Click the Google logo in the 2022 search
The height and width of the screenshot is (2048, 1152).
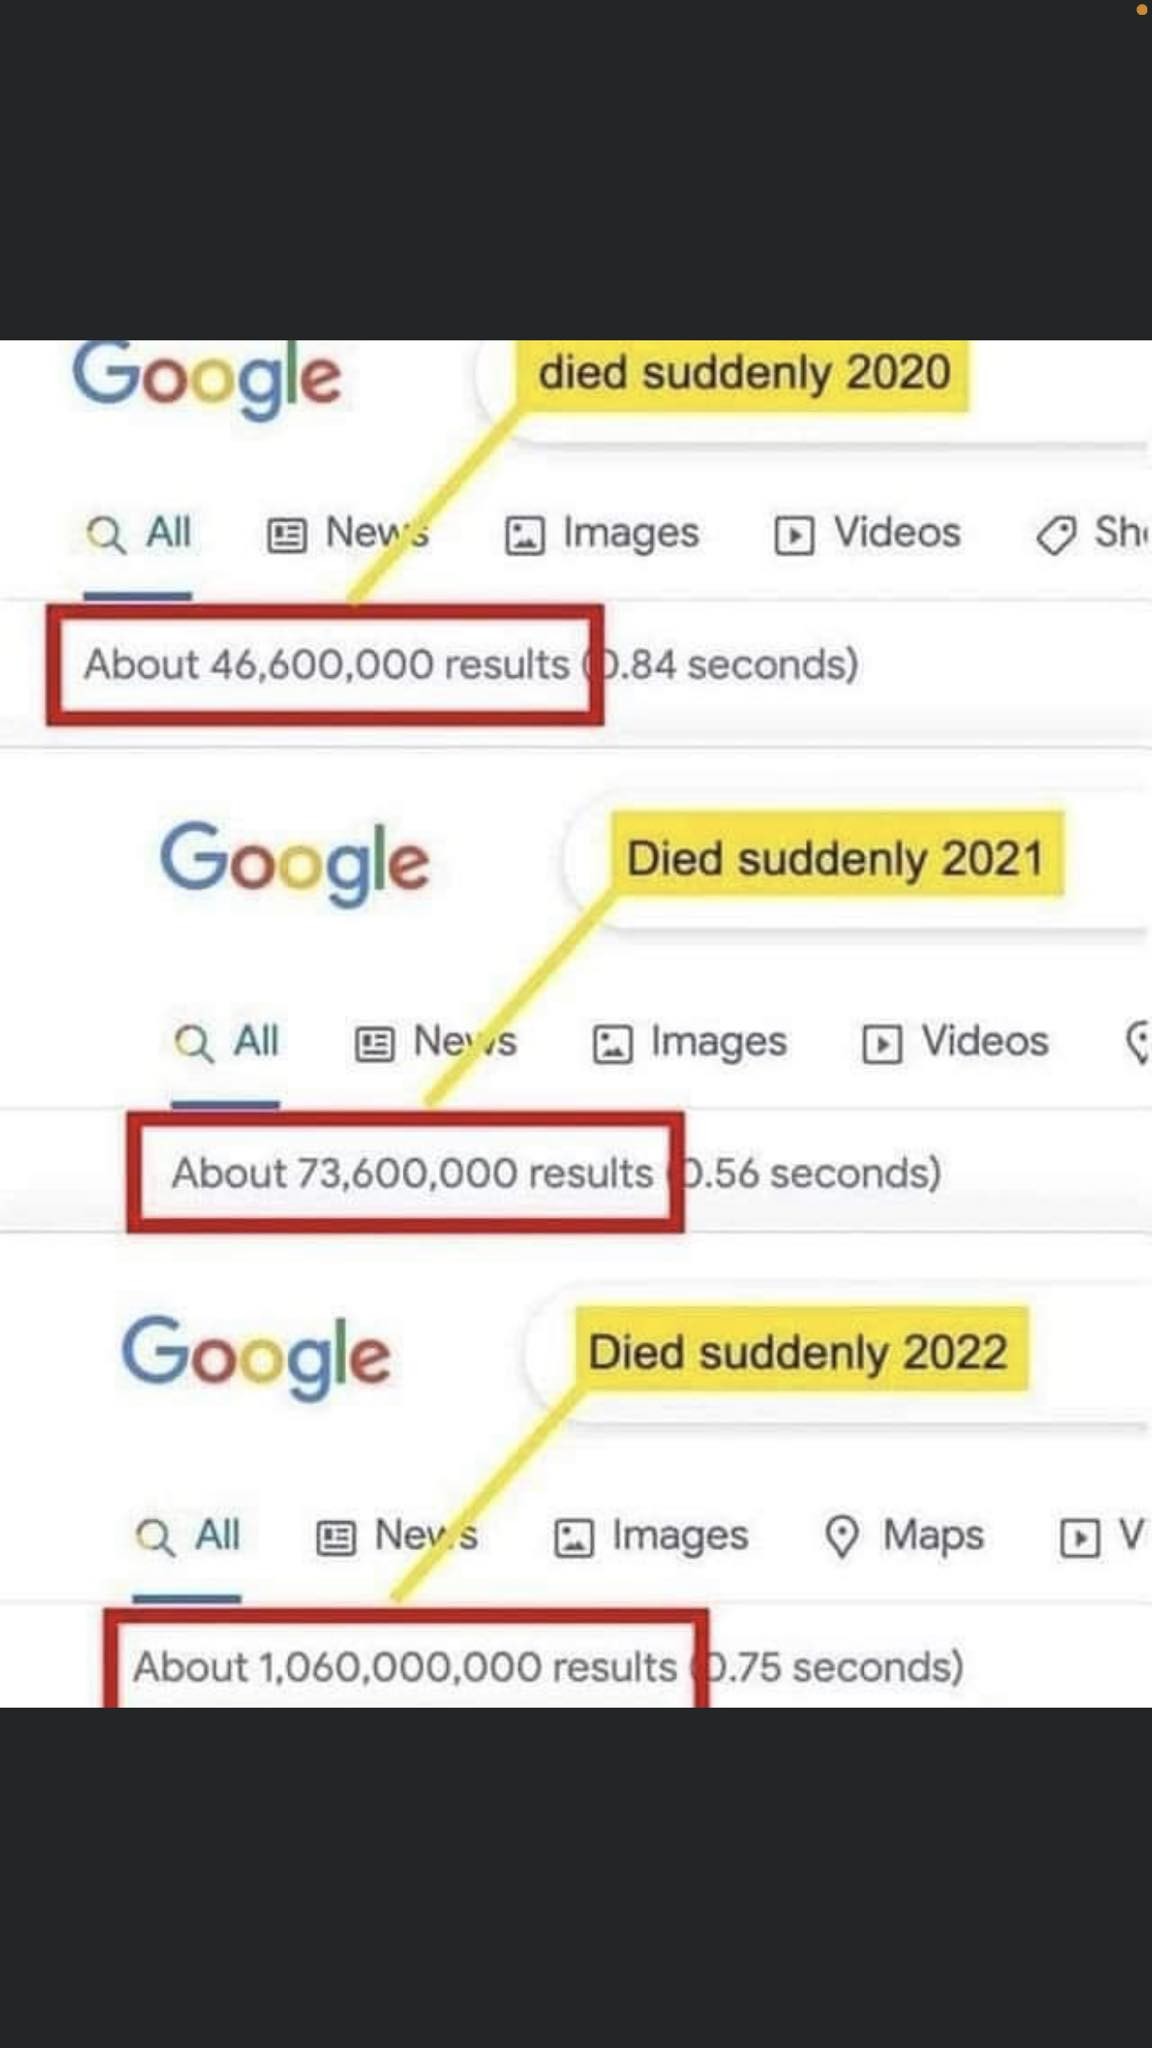tap(256, 1356)
